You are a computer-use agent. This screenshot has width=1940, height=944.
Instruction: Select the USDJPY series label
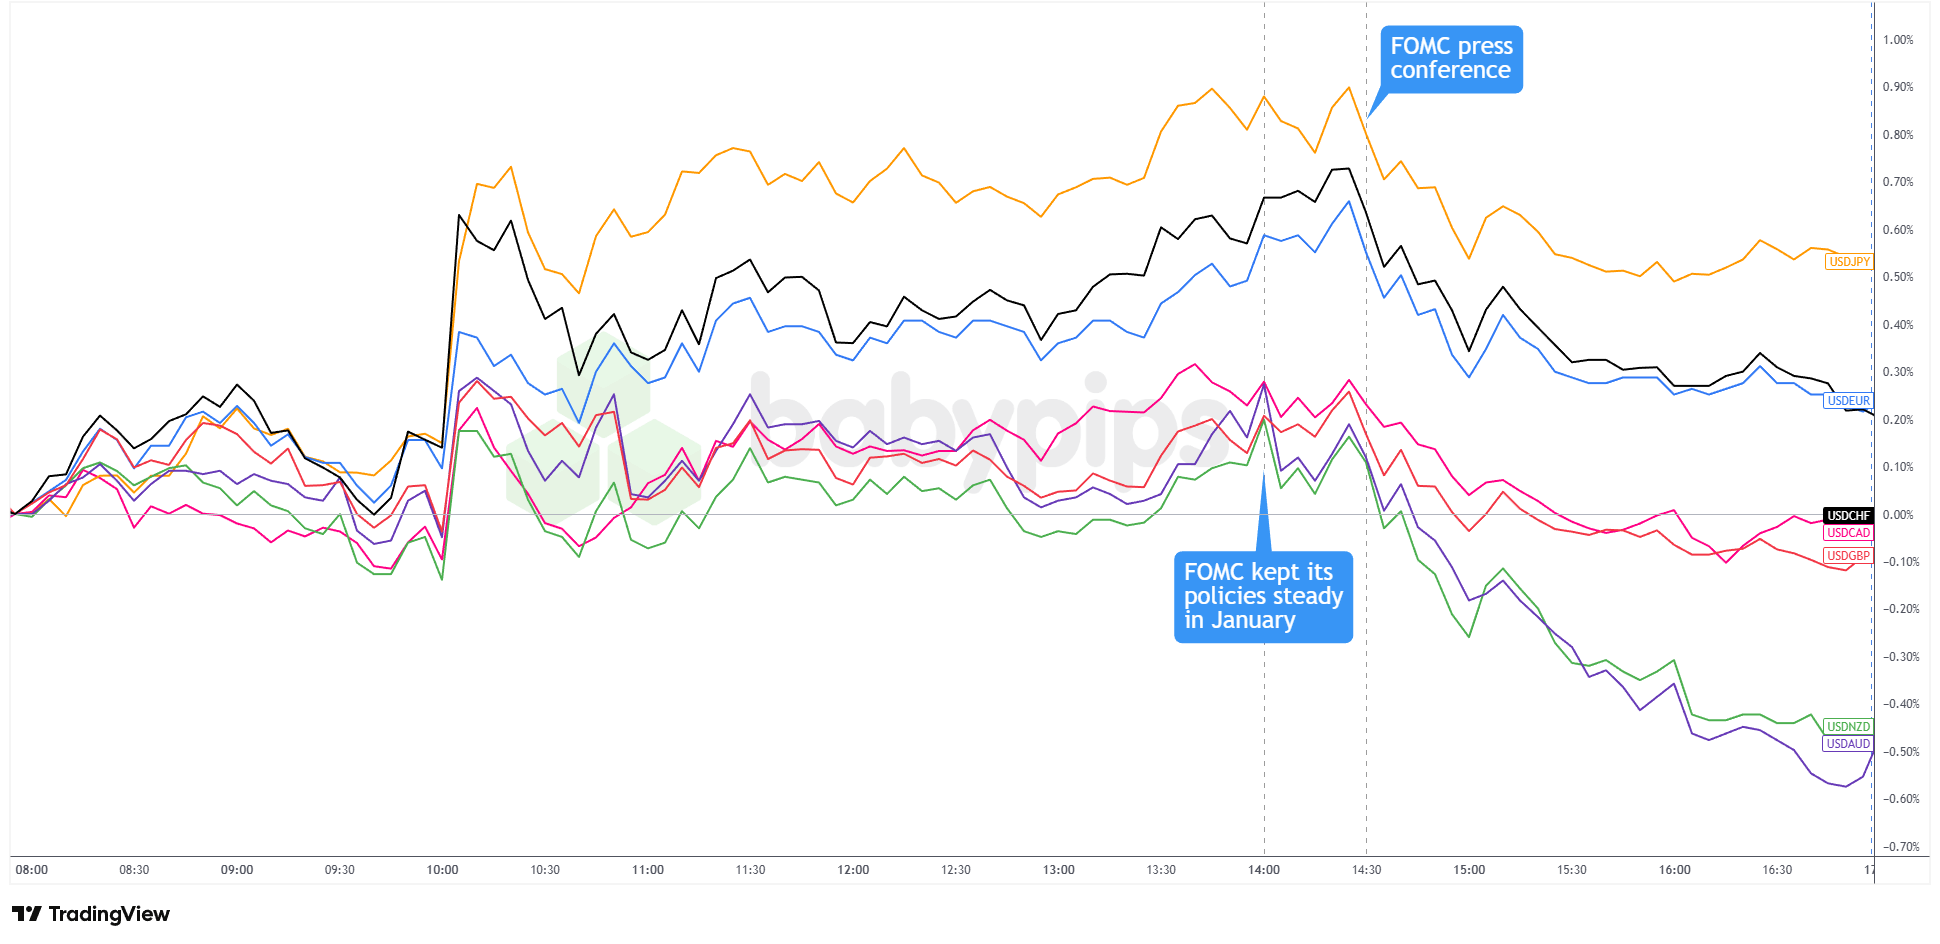coord(1848,262)
